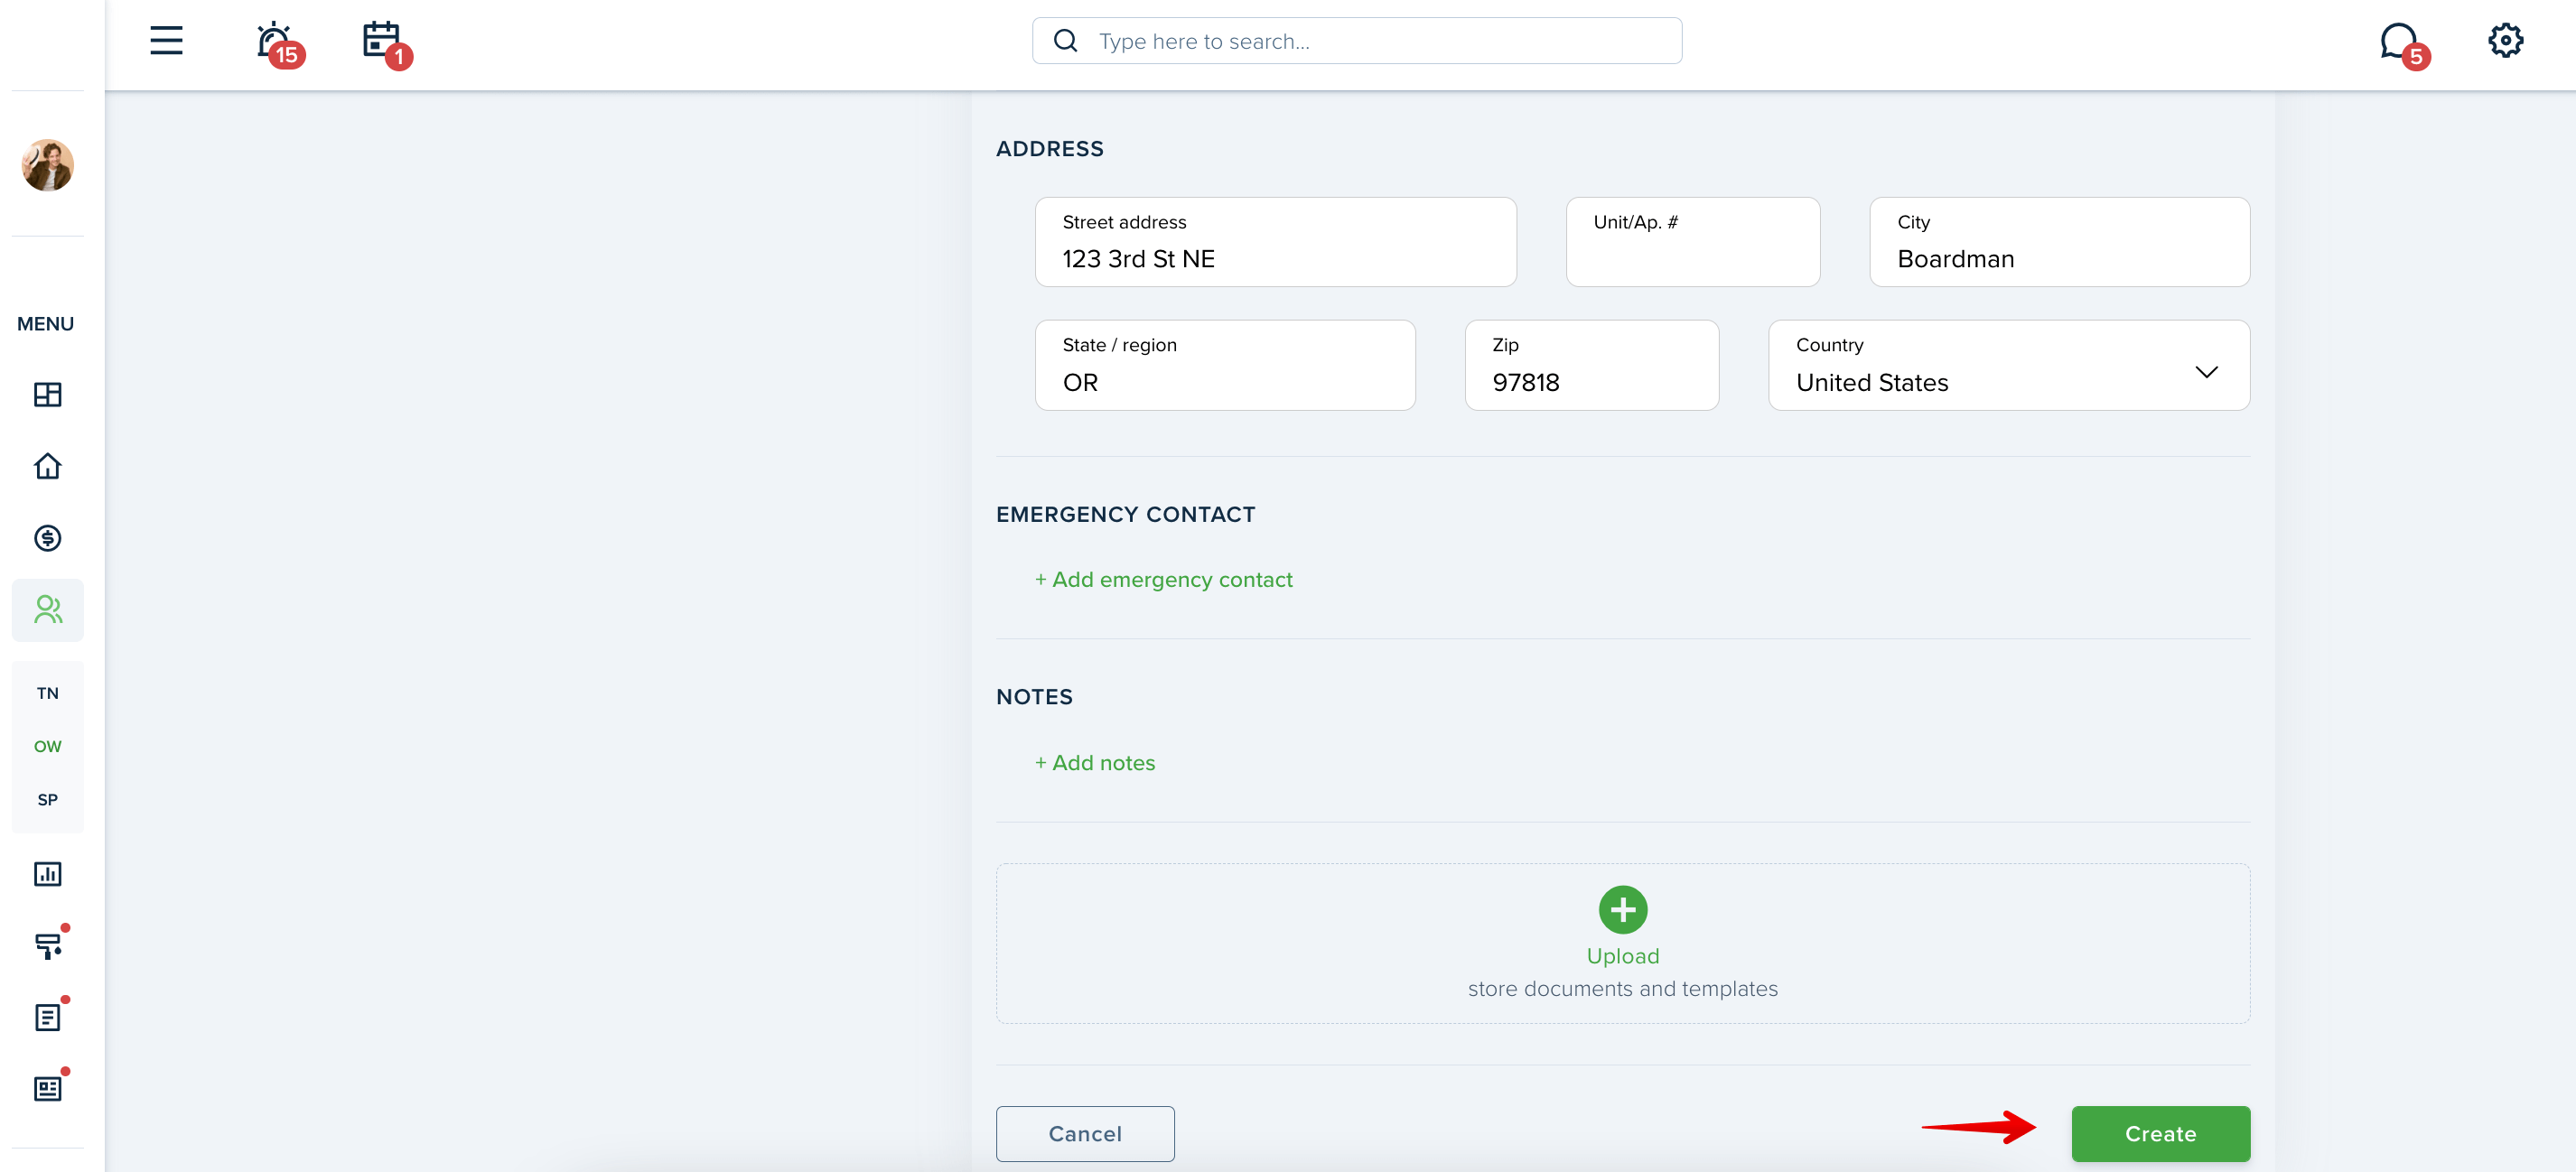2576x1172 pixels.
Task: Open accounting dollar icon in sidebar
Action: click(48, 538)
